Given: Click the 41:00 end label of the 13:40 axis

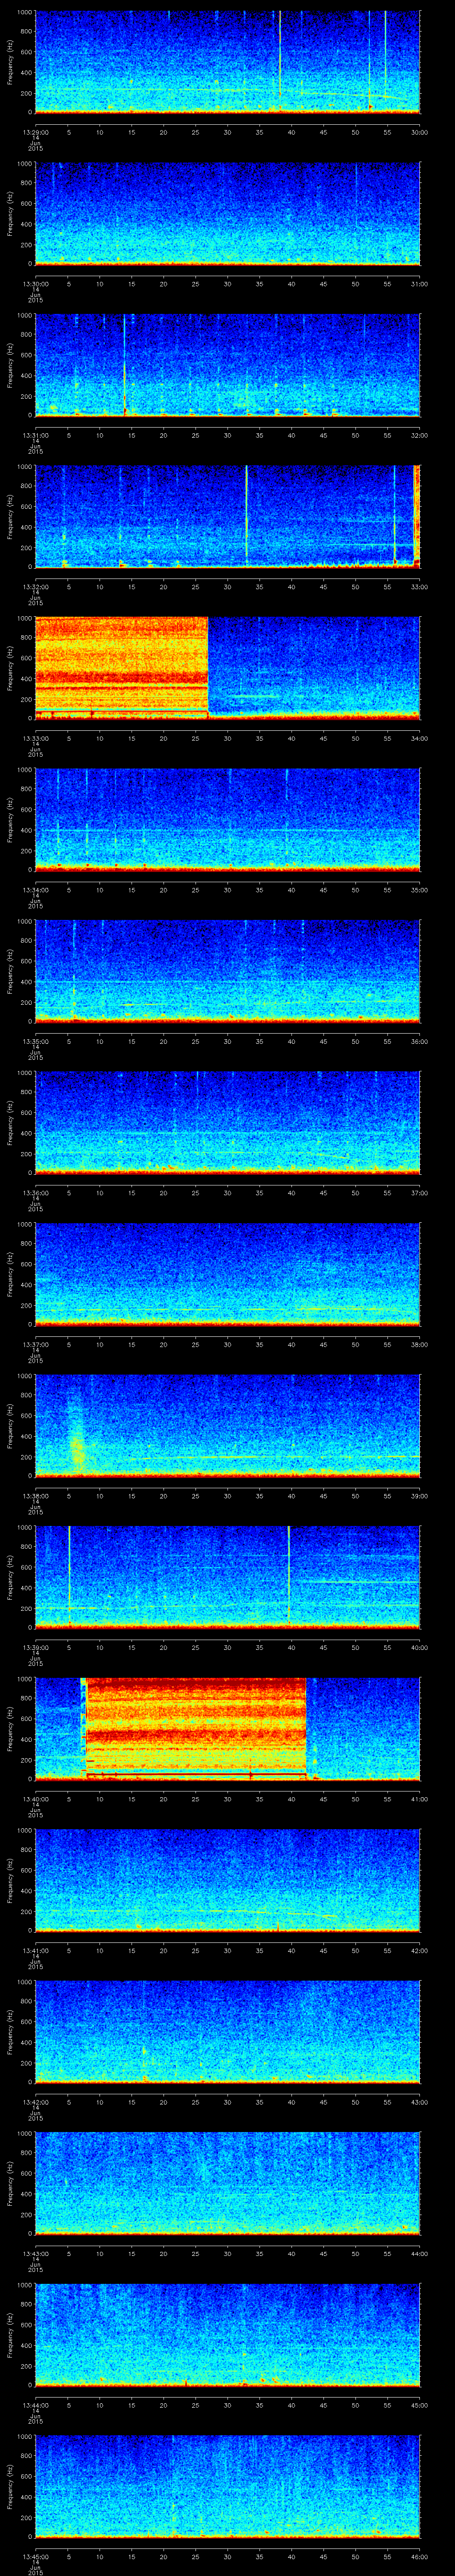Looking at the screenshot, I should pyautogui.click(x=419, y=1799).
